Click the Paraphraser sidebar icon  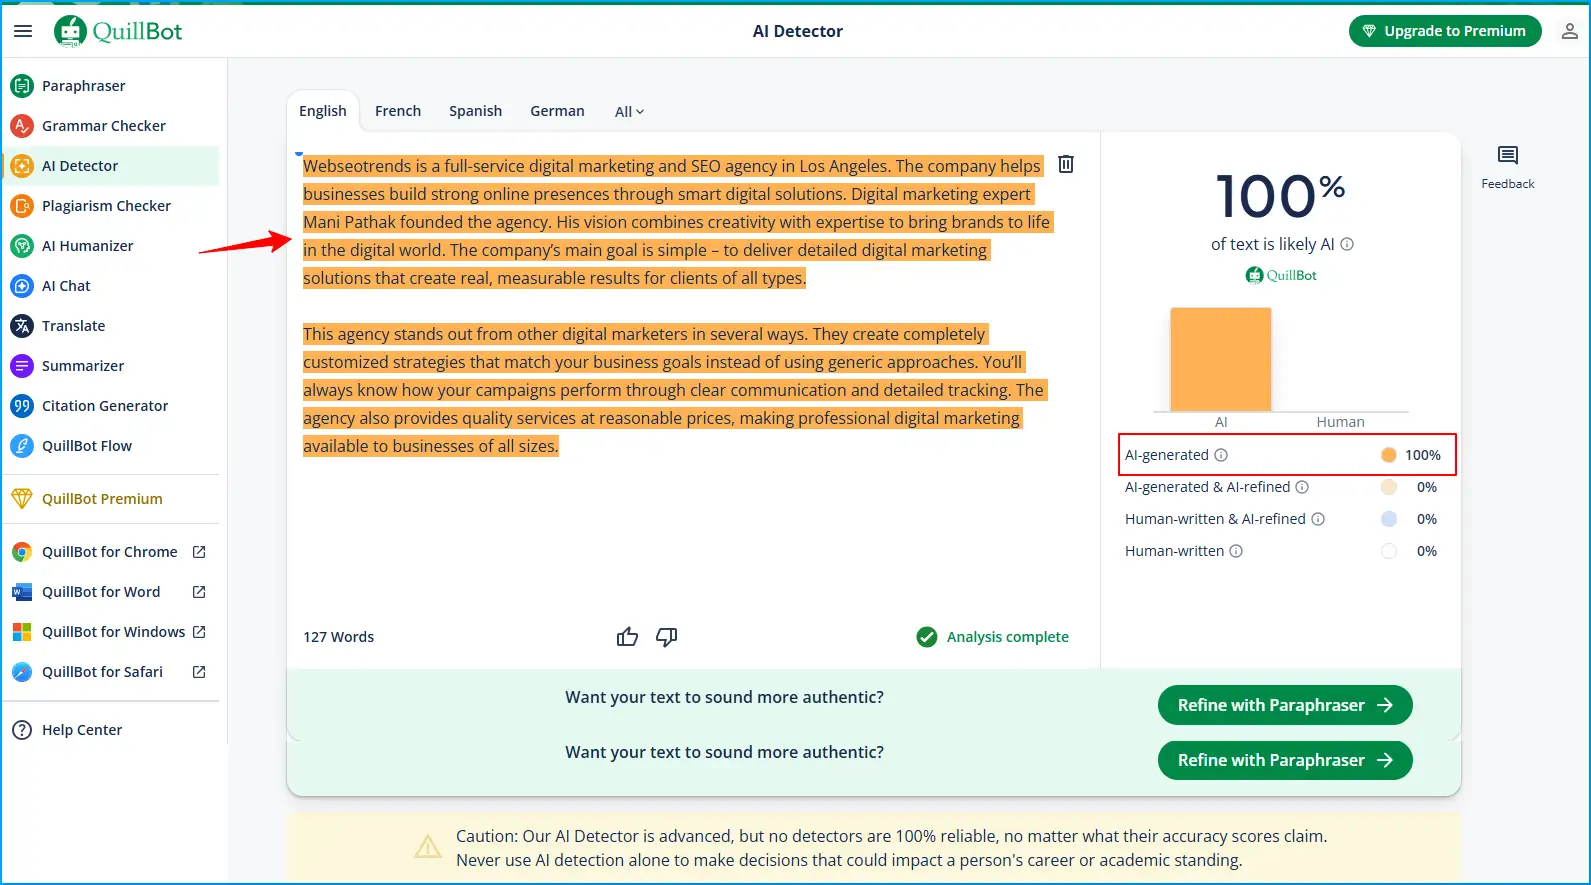(x=22, y=86)
